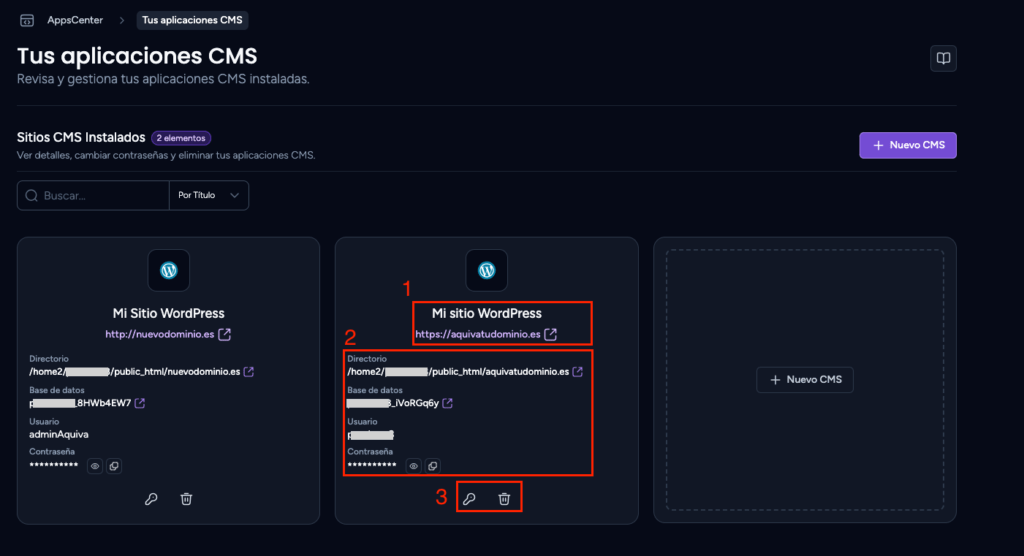Click external link icon beside aquivatudominio.es URL

[551, 335]
